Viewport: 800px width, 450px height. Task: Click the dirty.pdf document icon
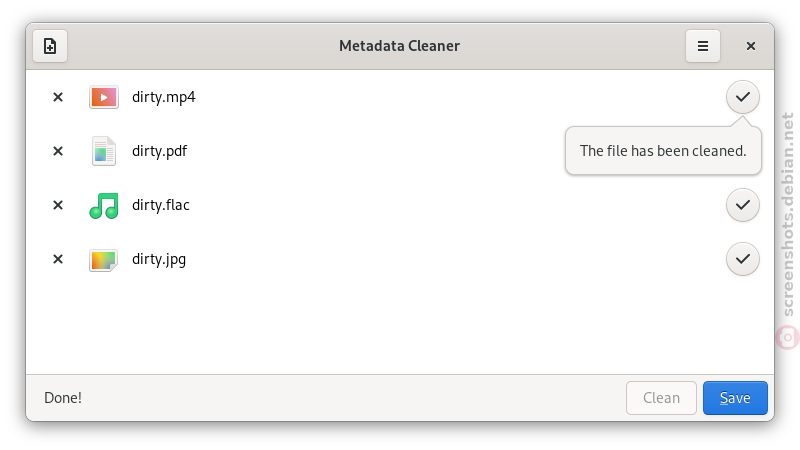(x=104, y=151)
